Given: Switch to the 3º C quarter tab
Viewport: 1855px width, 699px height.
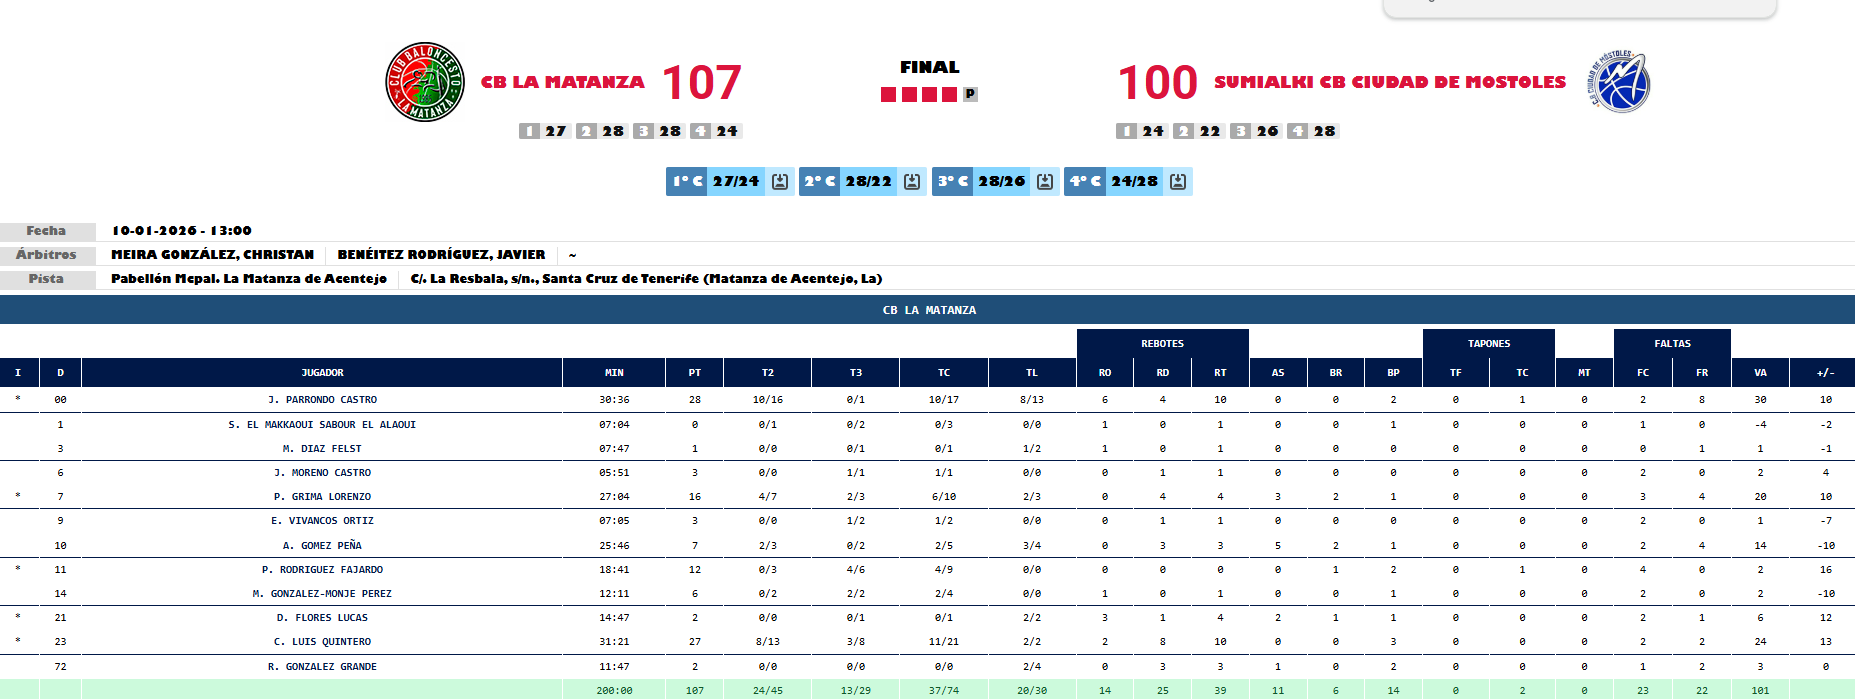Looking at the screenshot, I should pos(953,181).
